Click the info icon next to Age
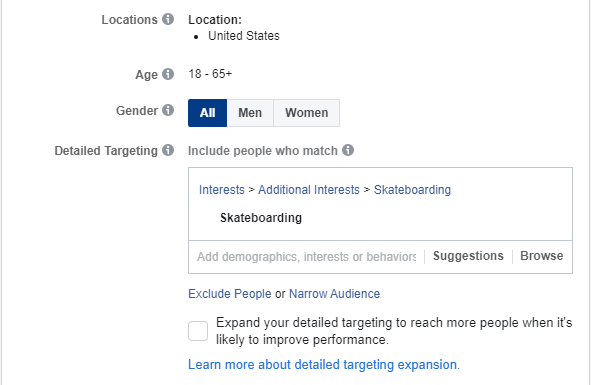 [x=168, y=74]
